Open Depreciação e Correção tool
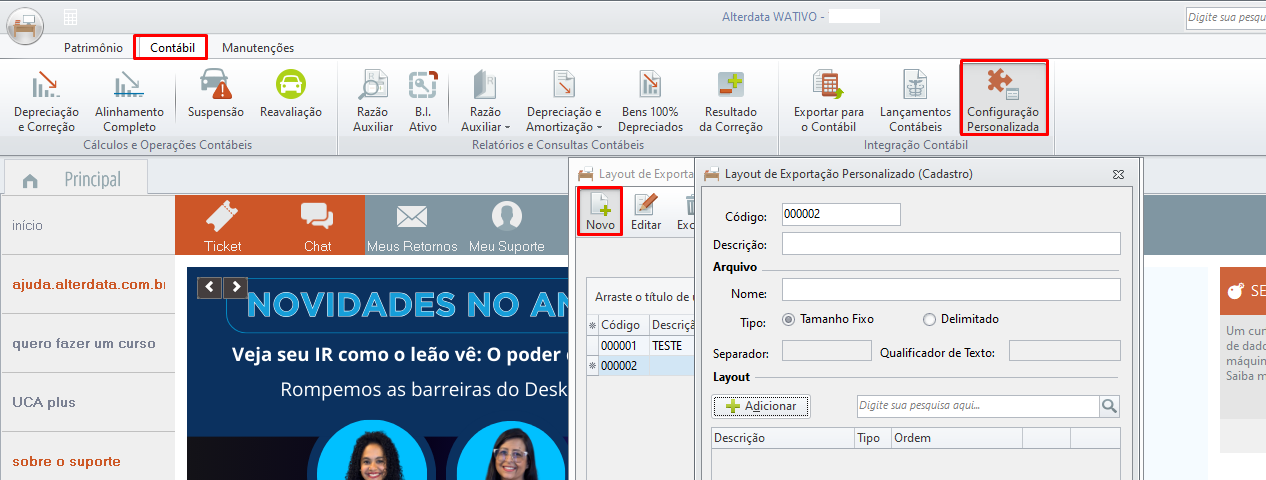 coord(46,100)
